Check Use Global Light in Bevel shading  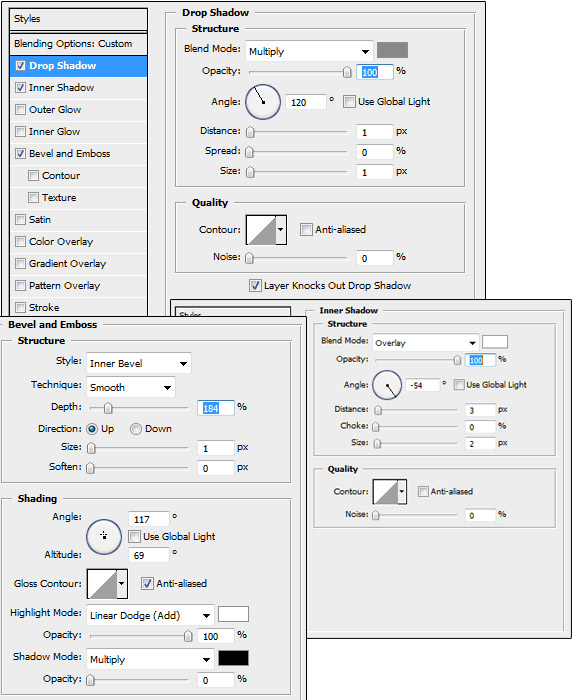[134, 537]
